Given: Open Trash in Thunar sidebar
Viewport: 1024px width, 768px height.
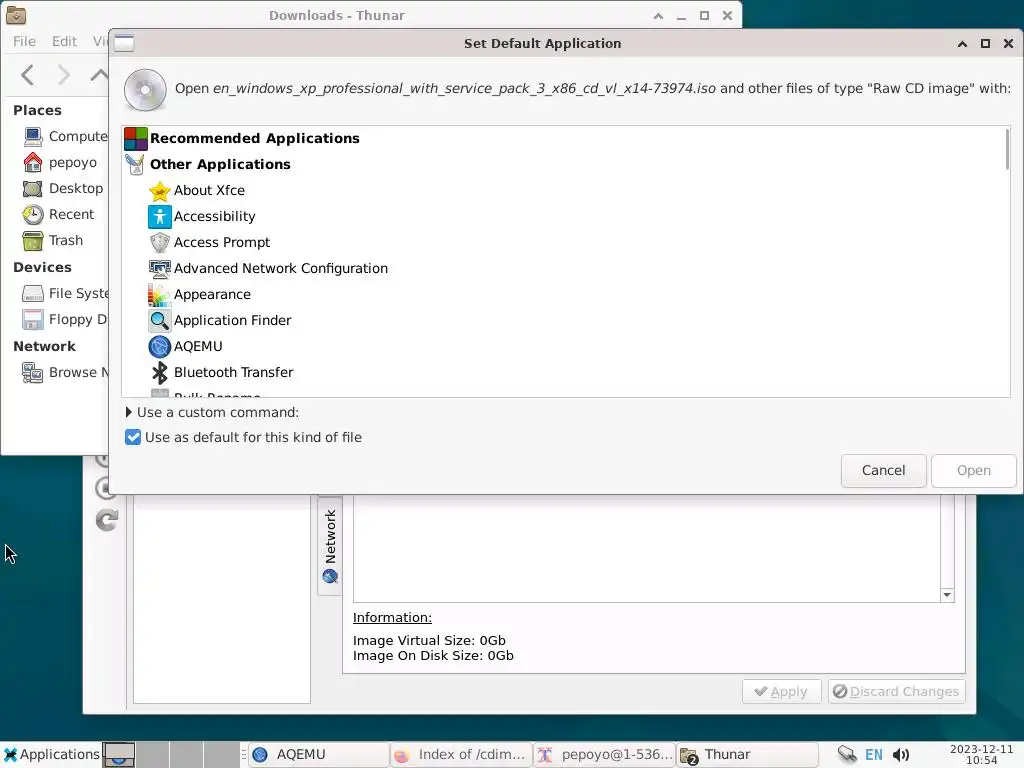Looking at the screenshot, I should tap(53, 241).
